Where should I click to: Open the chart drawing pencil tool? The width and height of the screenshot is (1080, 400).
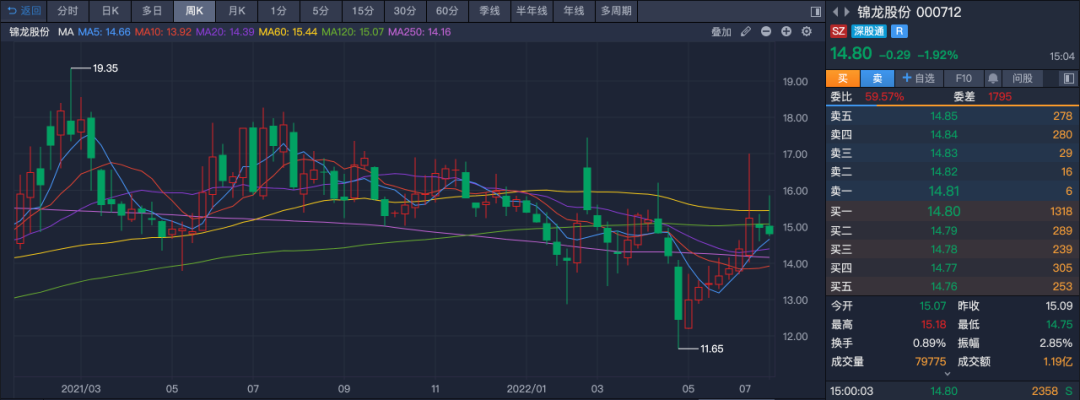point(745,32)
